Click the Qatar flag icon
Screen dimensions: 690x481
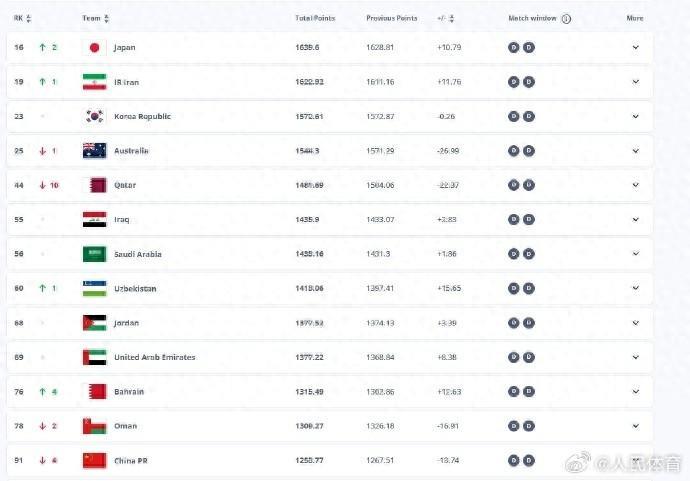94,185
